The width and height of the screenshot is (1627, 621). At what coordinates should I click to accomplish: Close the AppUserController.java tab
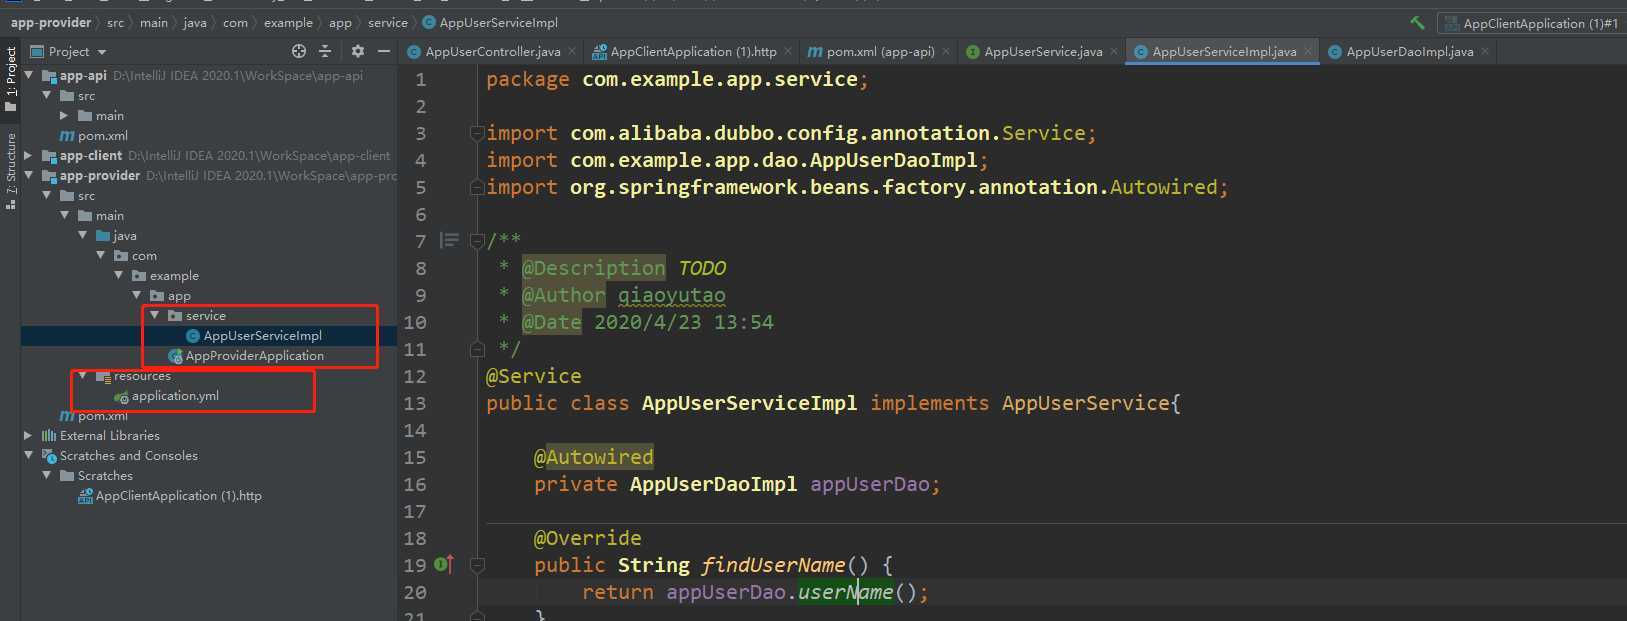[x=572, y=51]
